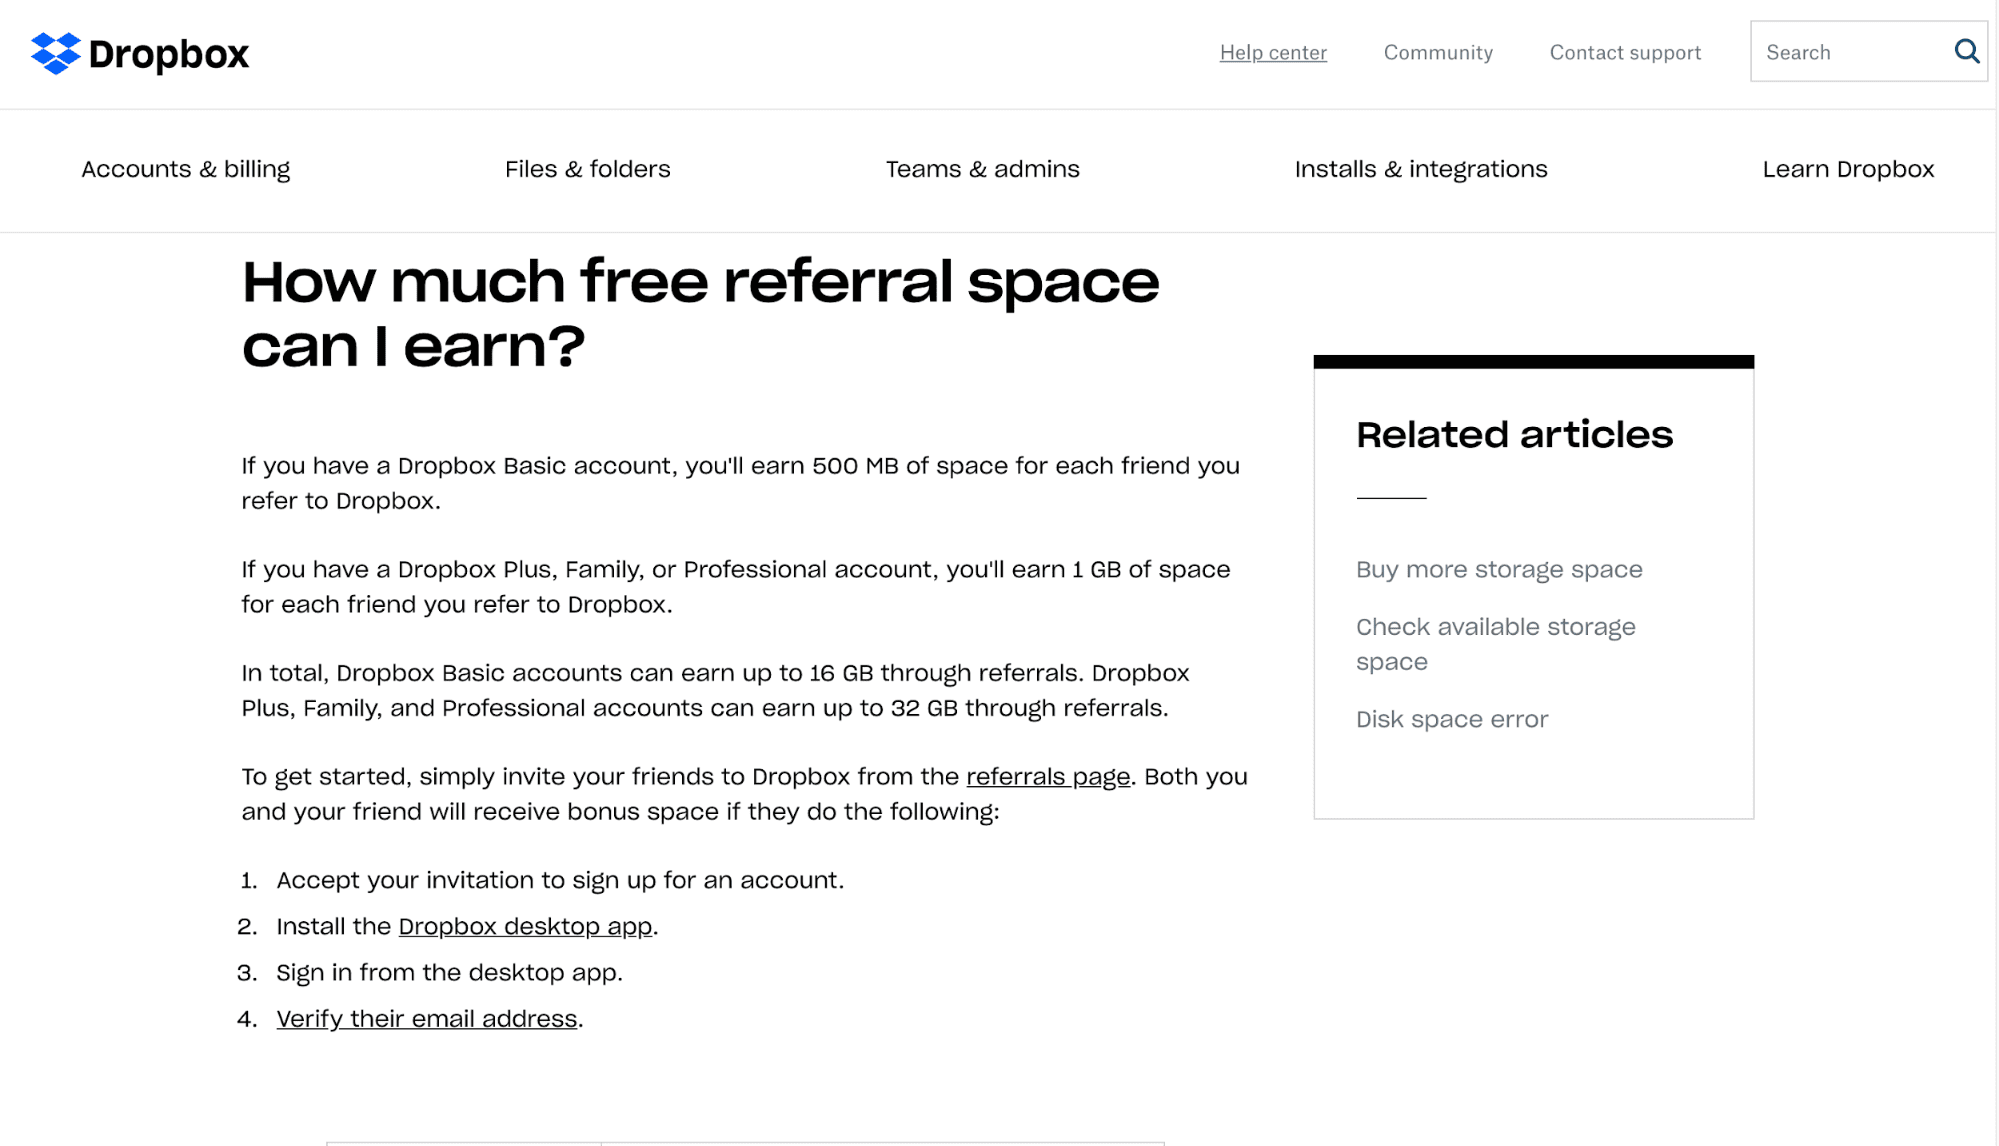
Task: Follow the Dropbox desktop app link
Action: (x=524, y=926)
